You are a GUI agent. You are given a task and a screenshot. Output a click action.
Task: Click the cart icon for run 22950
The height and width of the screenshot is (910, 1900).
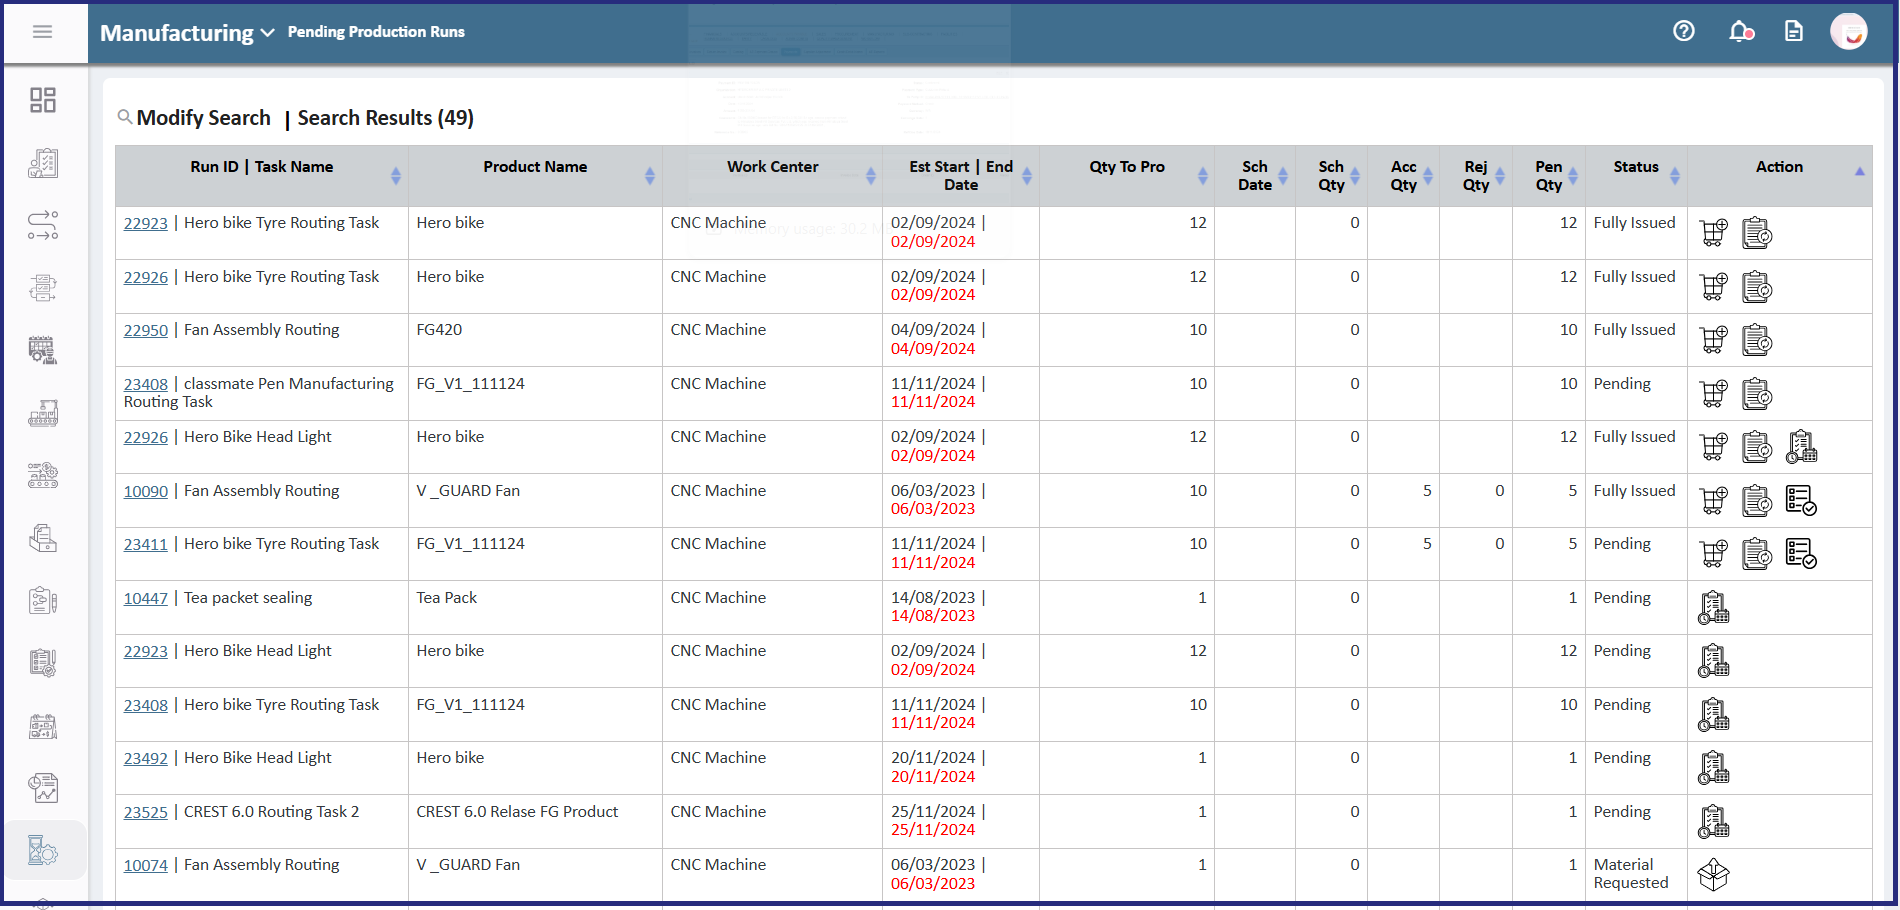(x=1714, y=340)
